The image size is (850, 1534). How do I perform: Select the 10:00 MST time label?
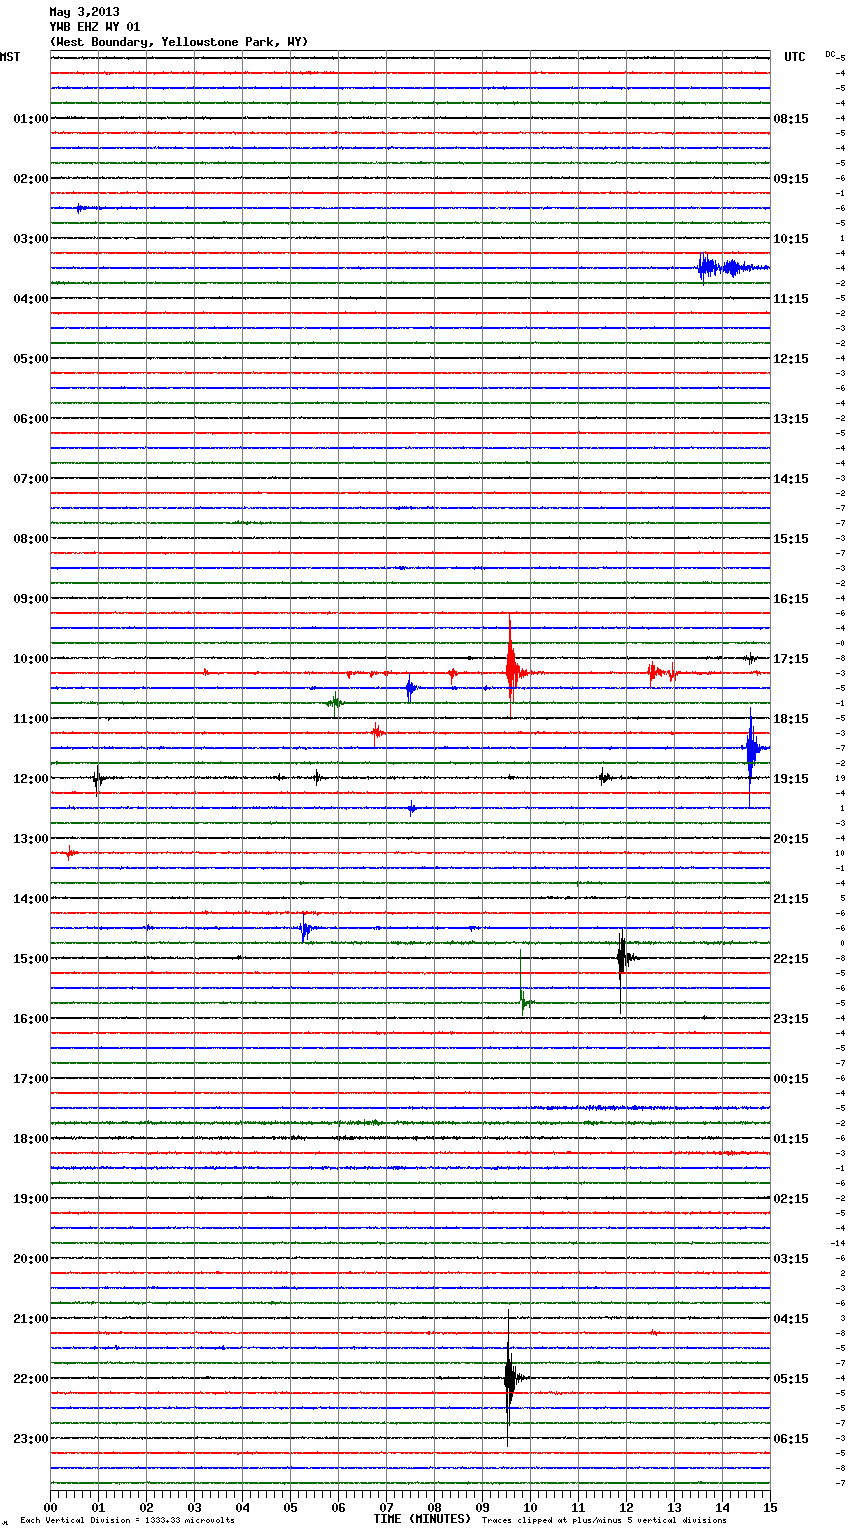31,659
